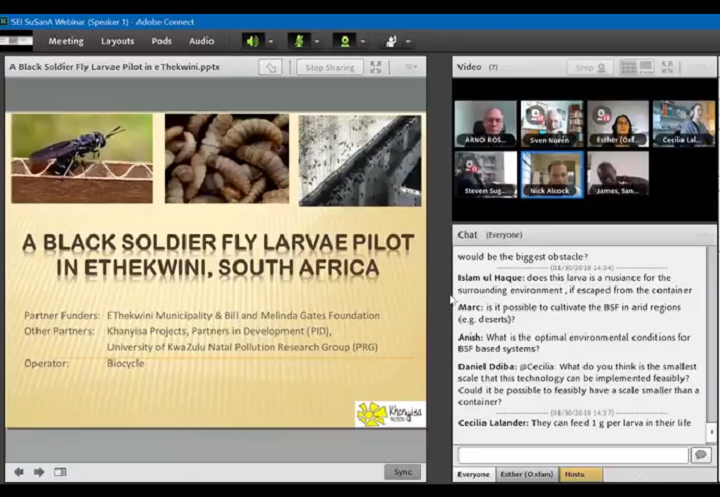Select the pointer tool in Share pod

tap(270, 67)
